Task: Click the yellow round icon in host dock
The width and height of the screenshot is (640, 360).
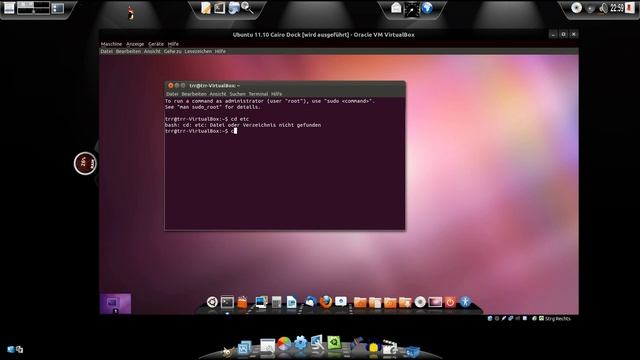Action: (x=373, y=347)
